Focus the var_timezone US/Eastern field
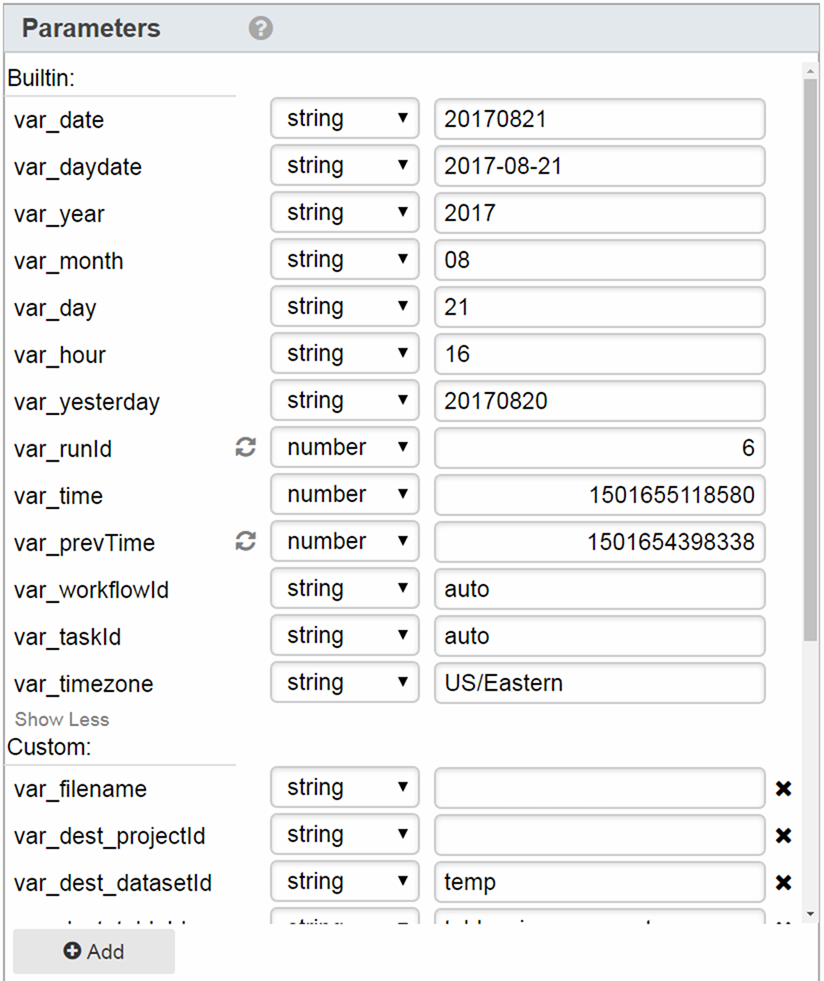The image size is (824, 981). tap(599, 683)
